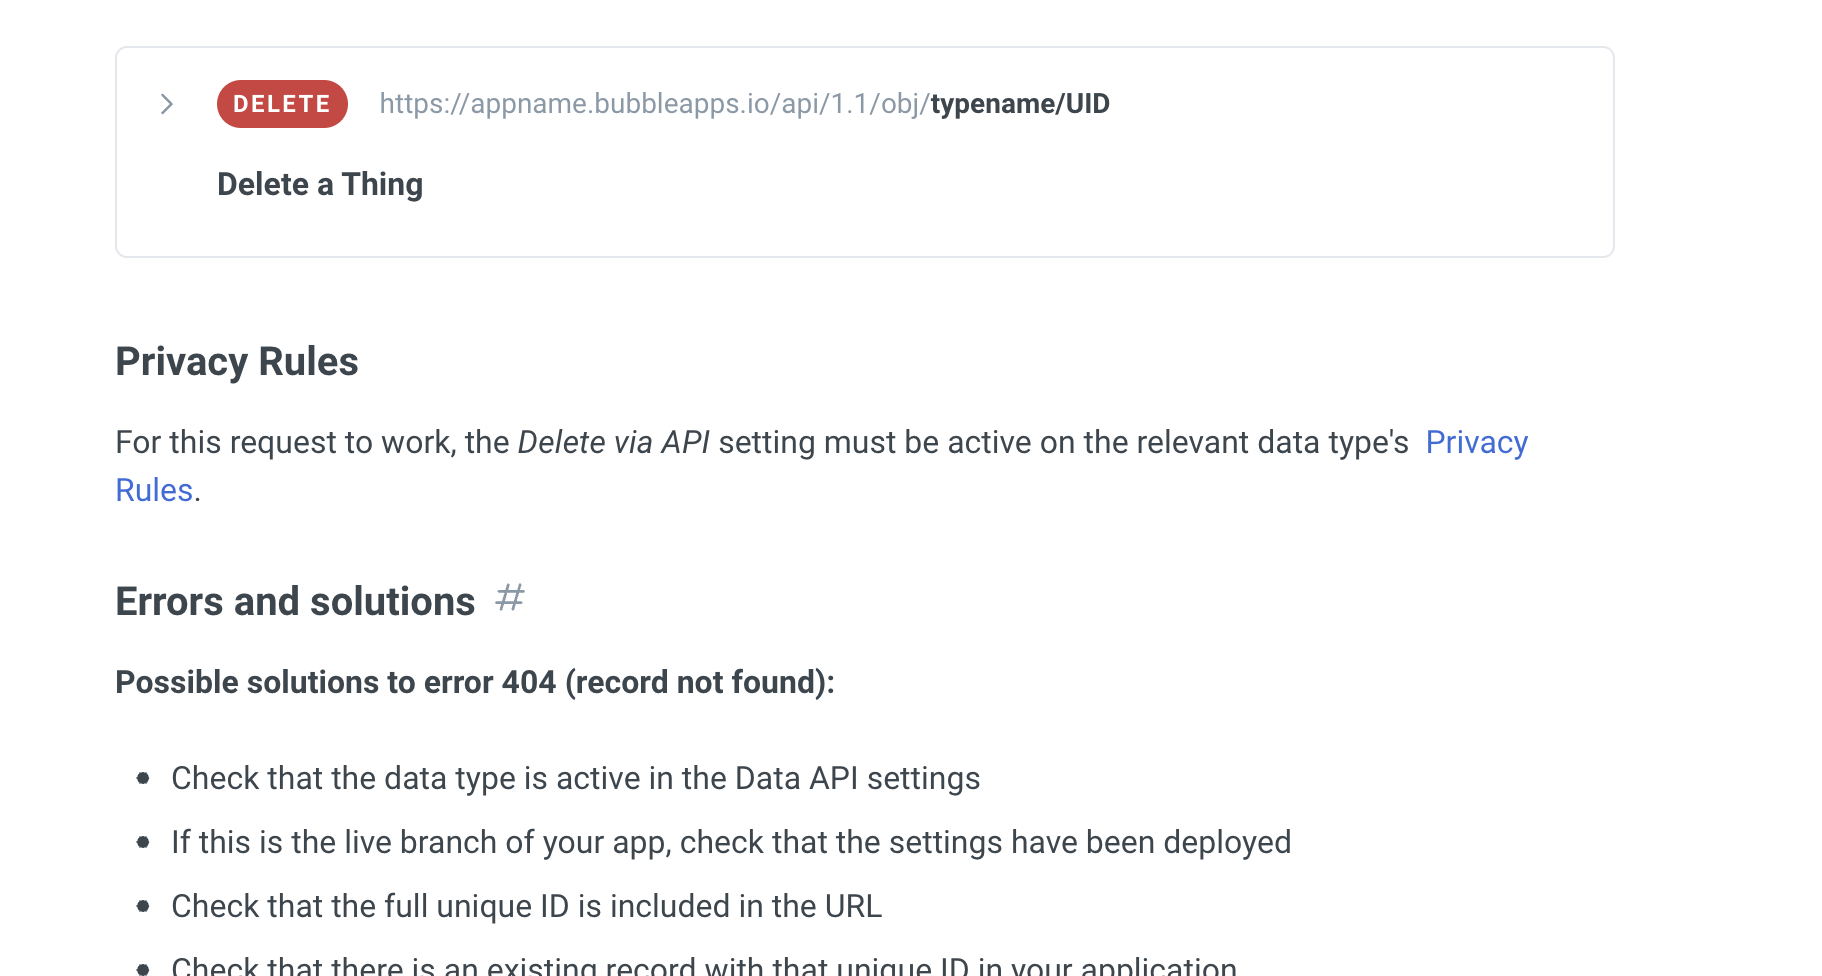The image size is (1822, 976).
Task: Click the bullet text about full unique ID
Action: [x=527, y=906]
